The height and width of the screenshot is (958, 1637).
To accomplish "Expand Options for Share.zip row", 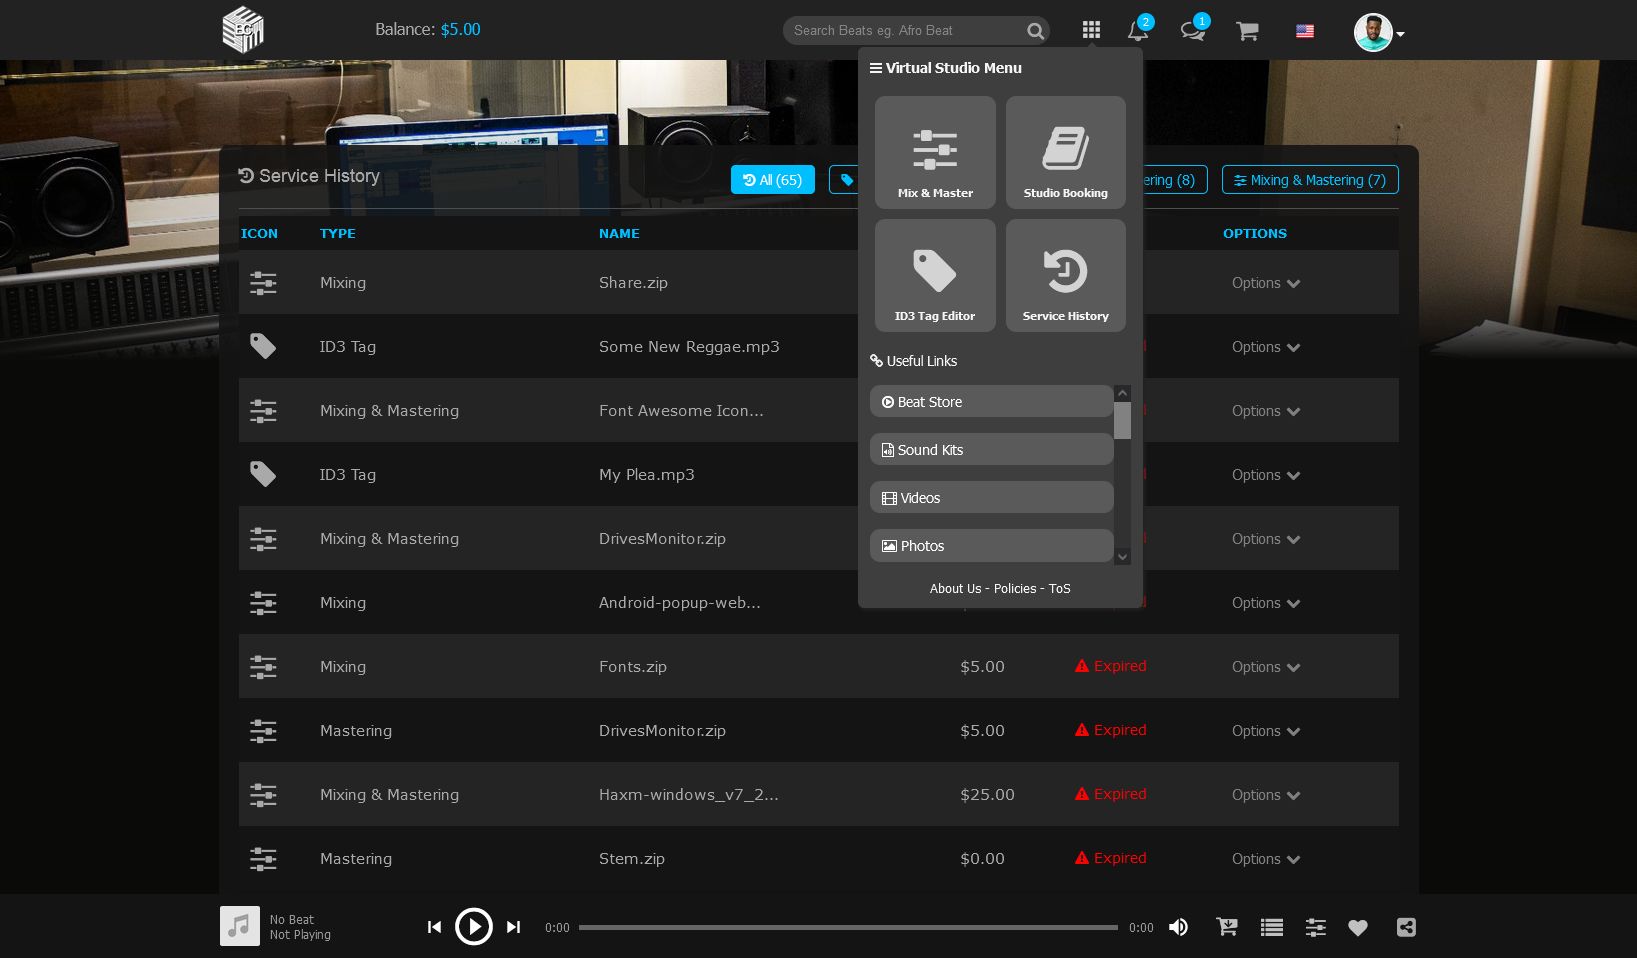I will coord(1265,283).
